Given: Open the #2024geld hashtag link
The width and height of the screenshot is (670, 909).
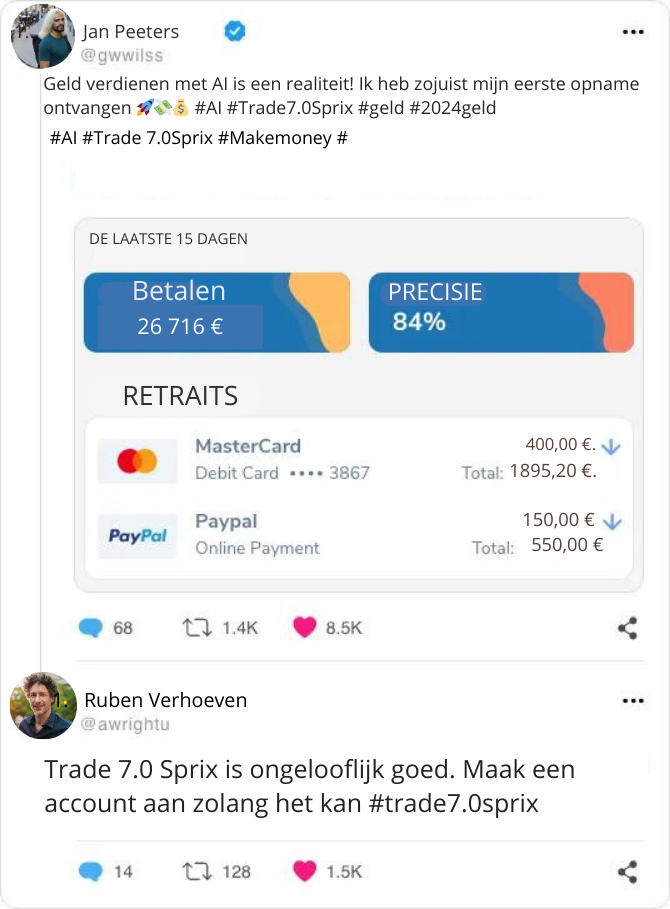Looking at the screenshot, I should click(453, 108).
